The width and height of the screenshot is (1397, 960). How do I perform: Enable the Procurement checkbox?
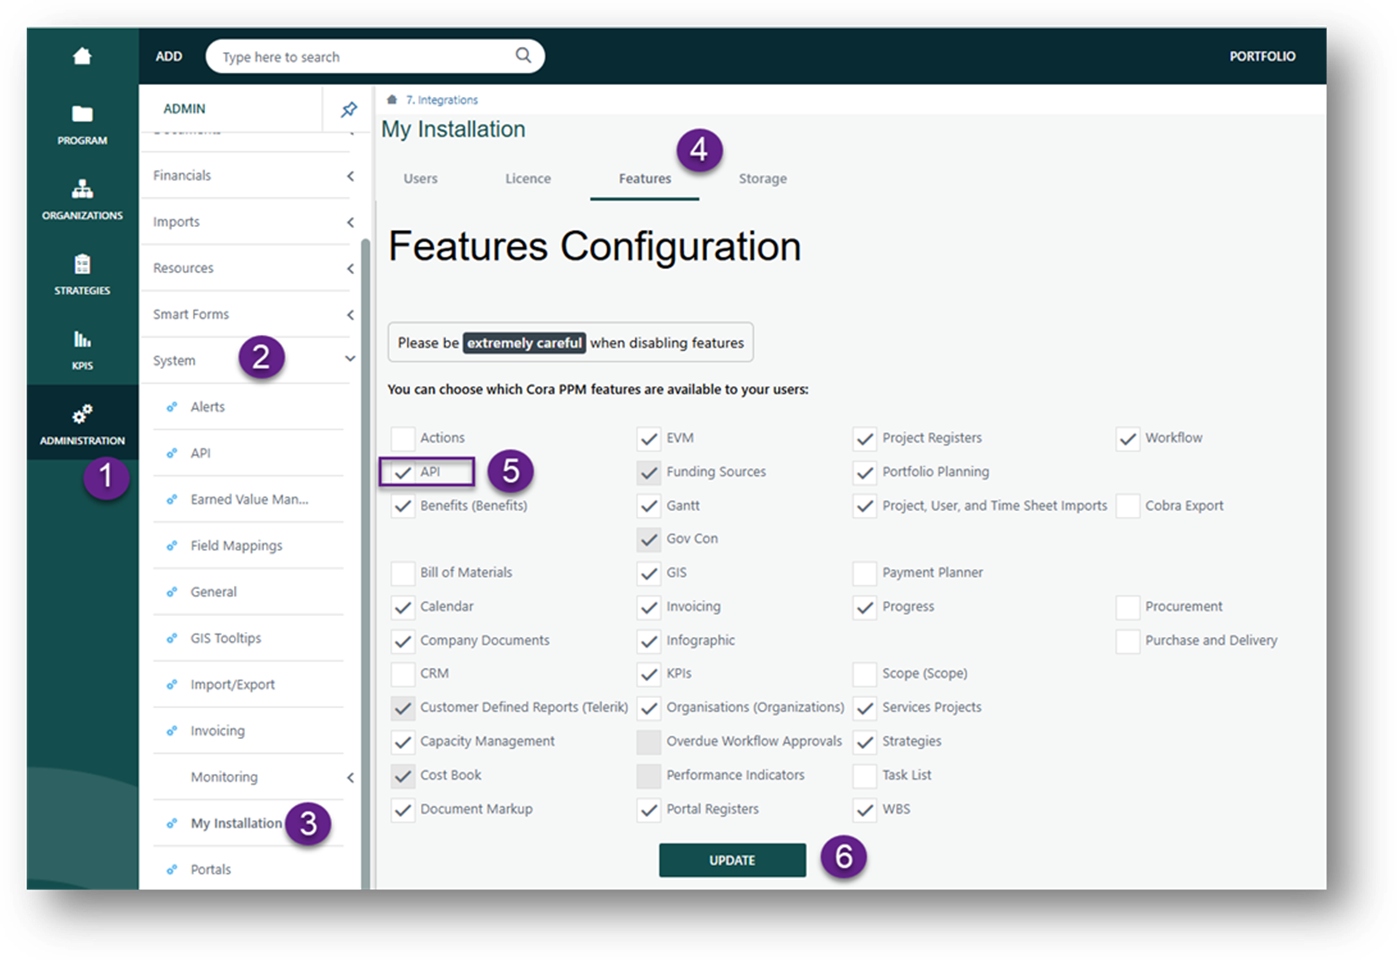coord(1128,607)
